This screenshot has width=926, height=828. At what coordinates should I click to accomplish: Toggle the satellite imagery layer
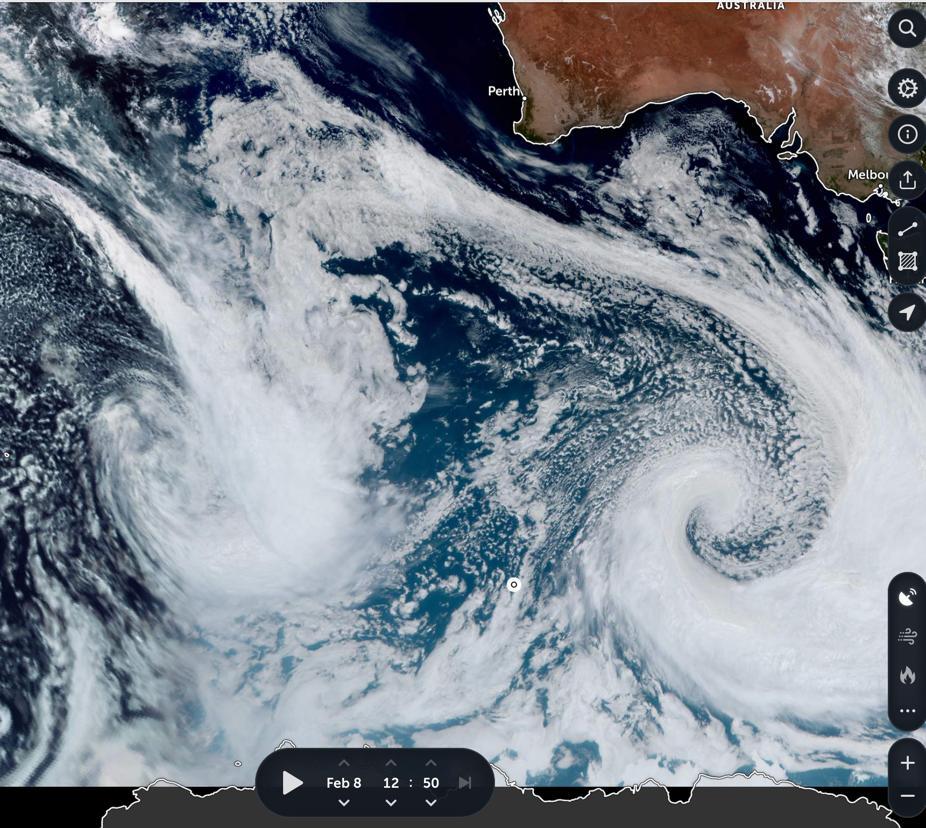click(906, 597)
